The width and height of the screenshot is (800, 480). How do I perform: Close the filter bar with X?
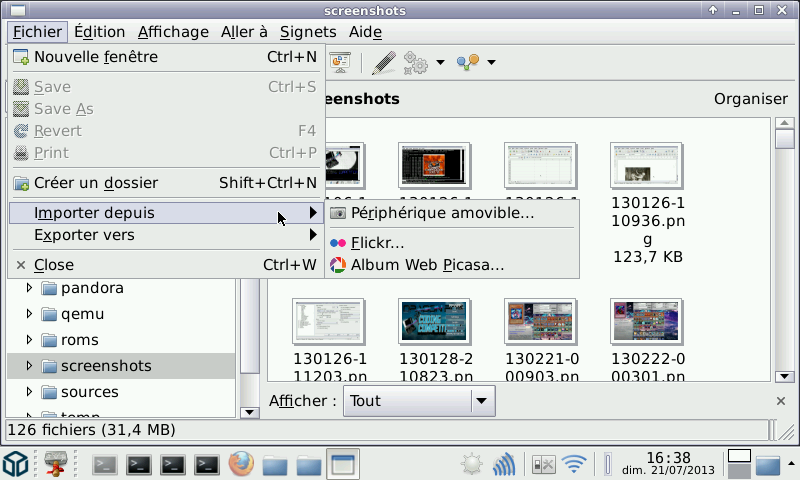(x=781, y=401)
